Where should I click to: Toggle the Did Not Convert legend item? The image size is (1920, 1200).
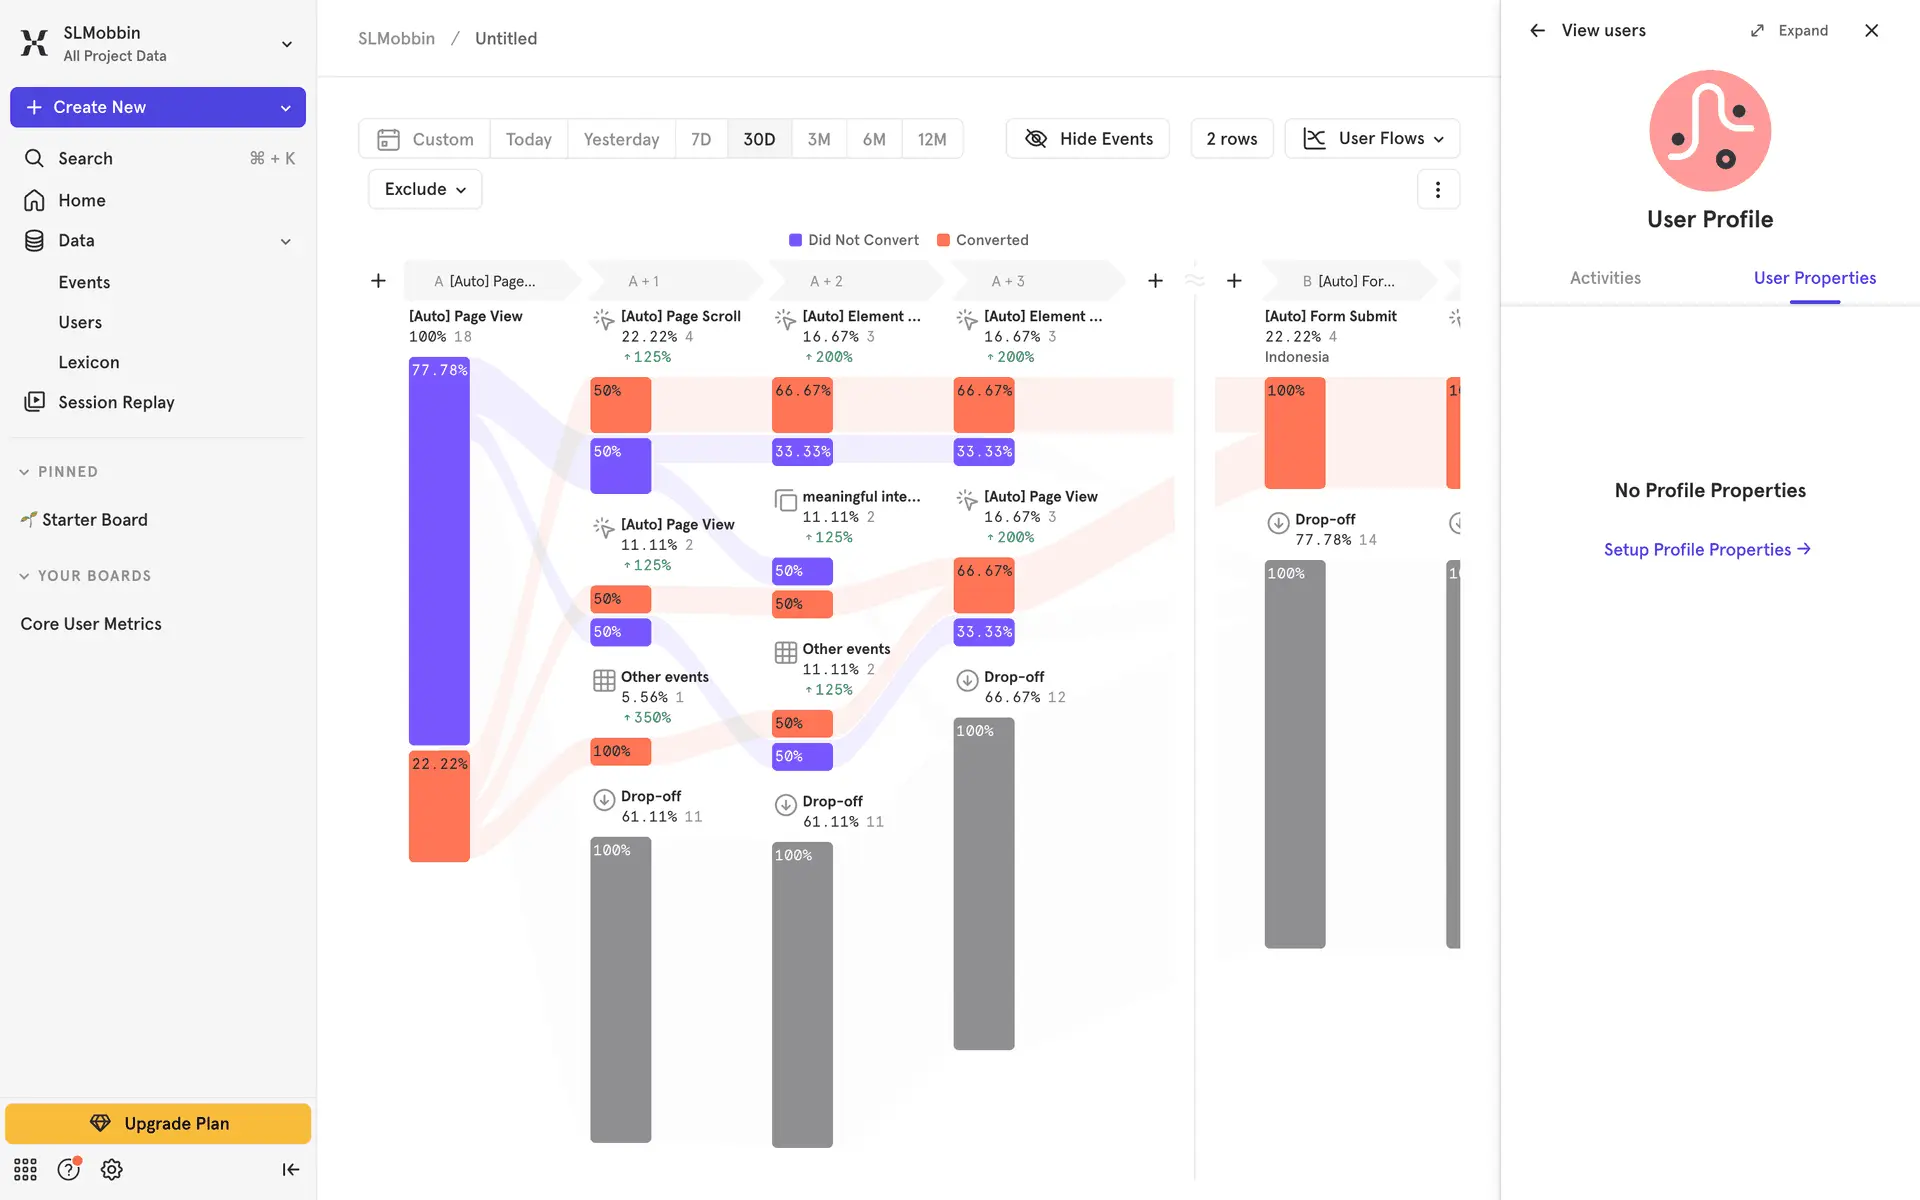[853, 240]
